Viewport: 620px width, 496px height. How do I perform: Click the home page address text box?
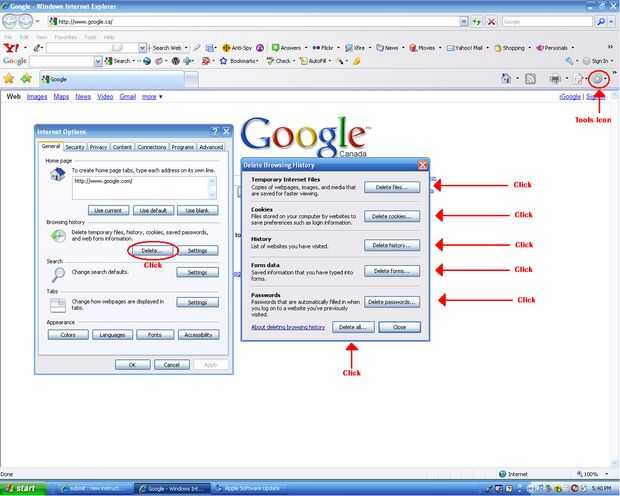(x=144, y=187)
